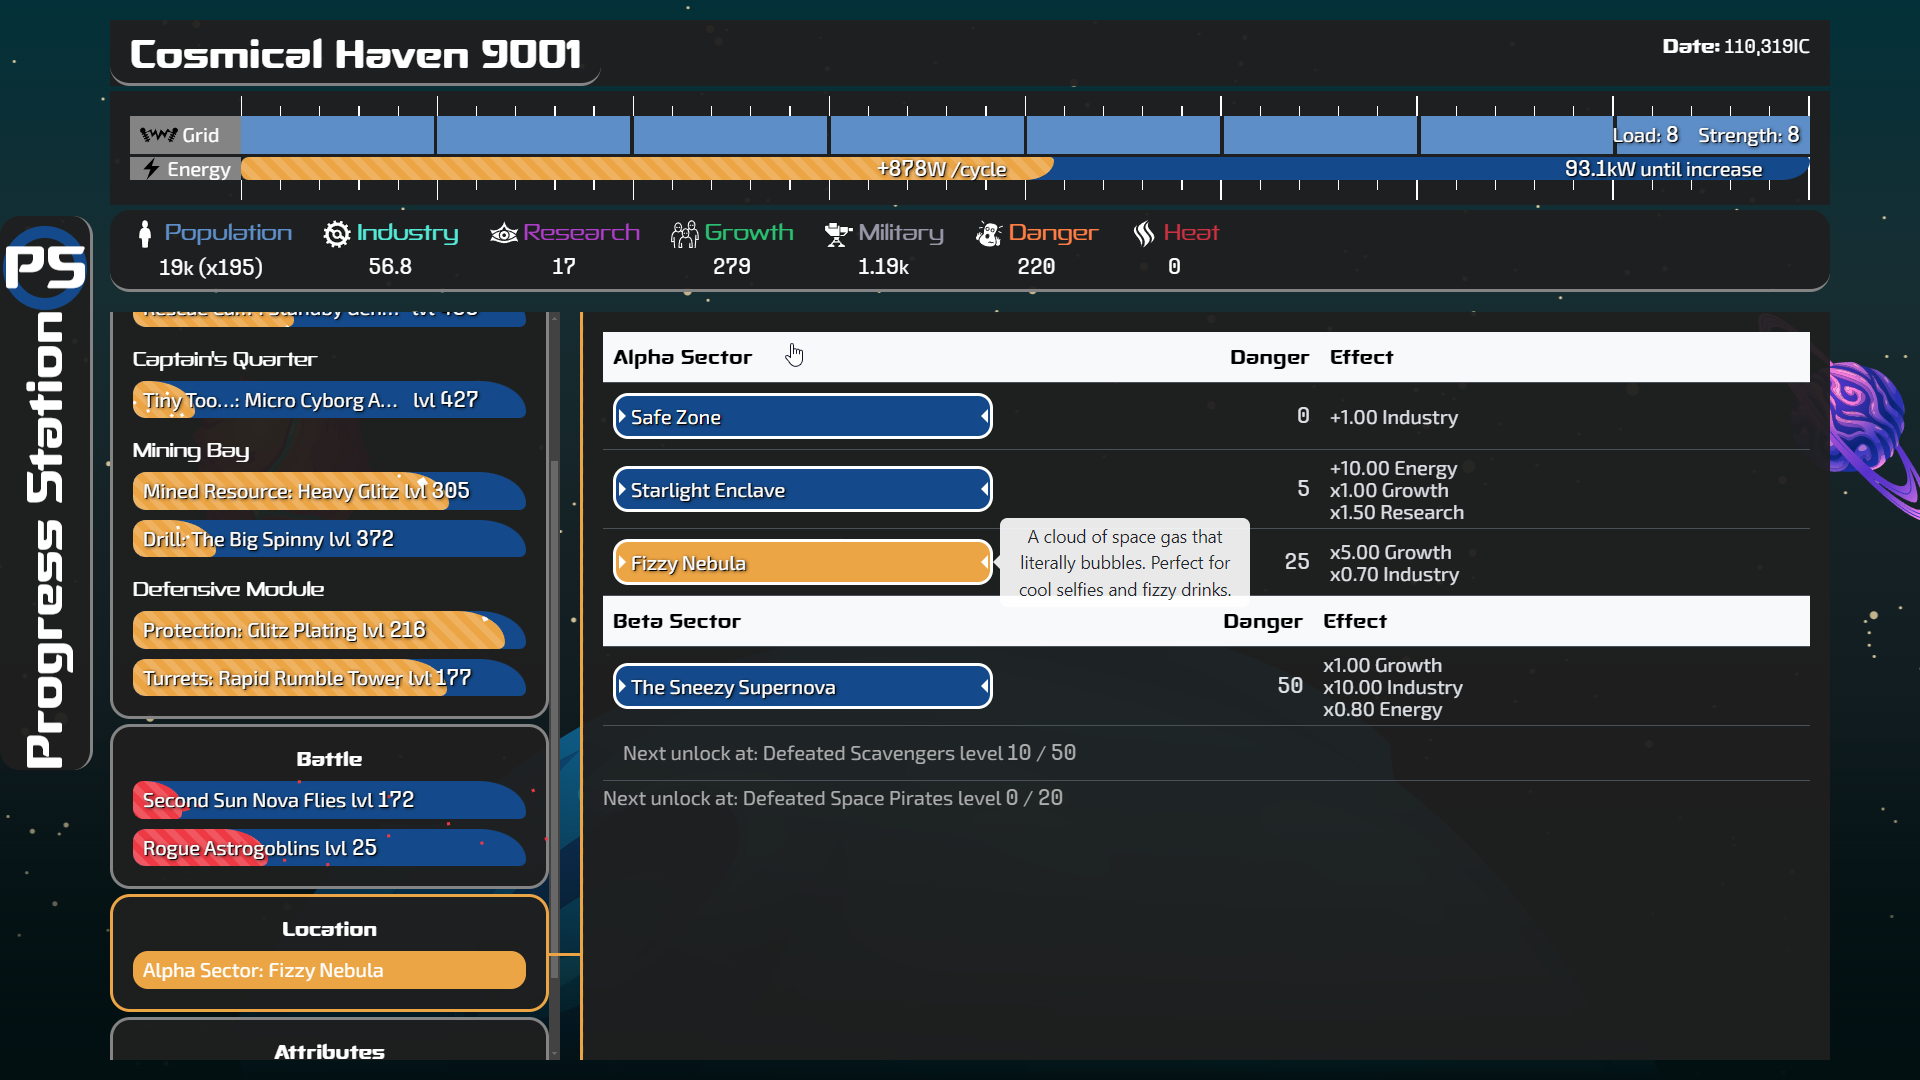Viewport: 1920px width, 1080px height.
Task: Click the Military turret icon
Action: (837, 233)
